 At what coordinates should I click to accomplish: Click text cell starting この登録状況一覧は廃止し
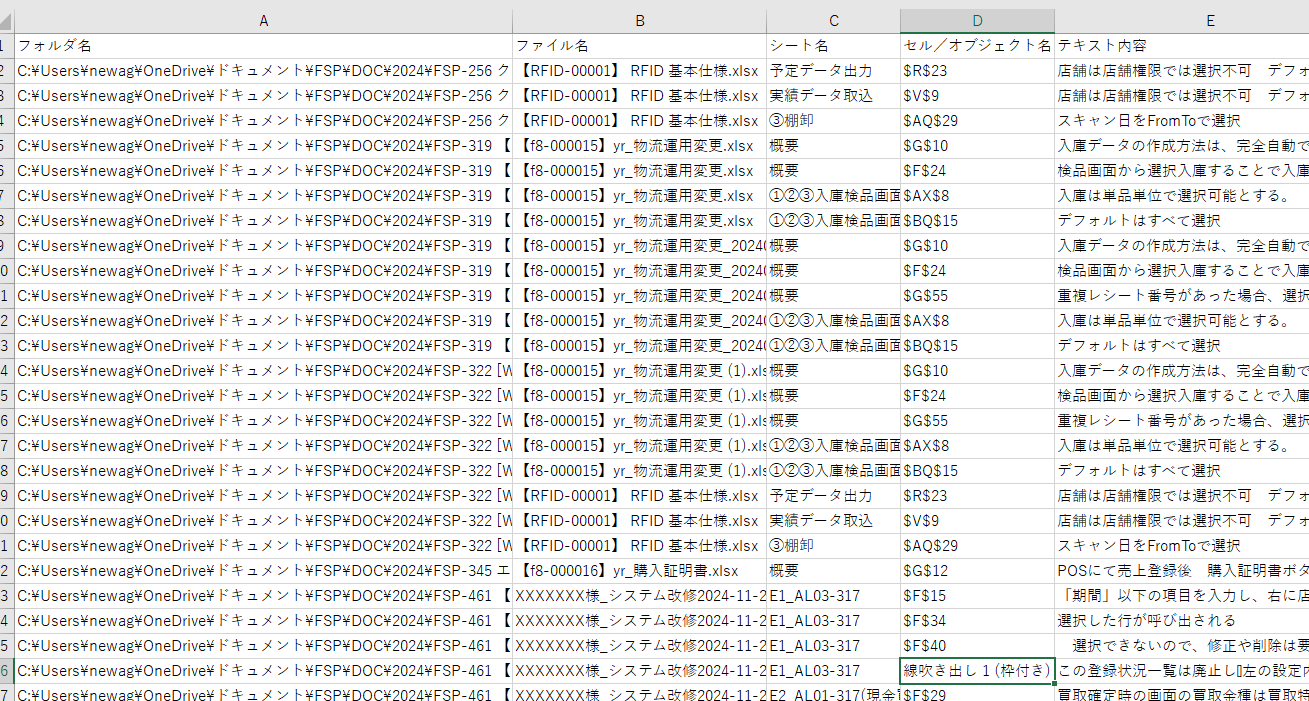1182,671
